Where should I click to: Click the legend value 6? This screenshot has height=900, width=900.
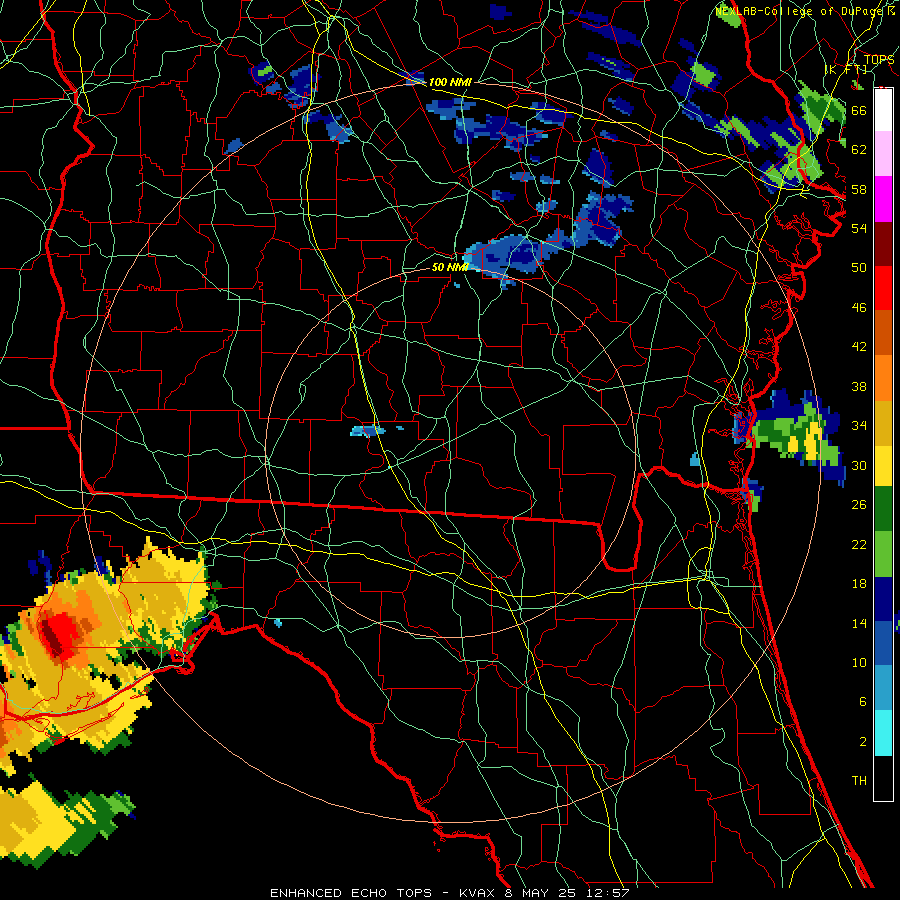click(862, 702)
